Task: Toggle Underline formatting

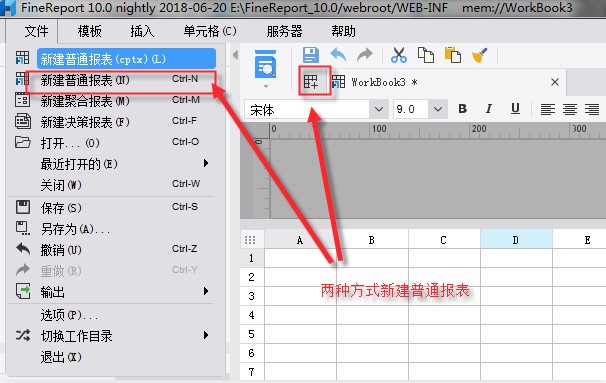Action: click(x=515, y=109)
